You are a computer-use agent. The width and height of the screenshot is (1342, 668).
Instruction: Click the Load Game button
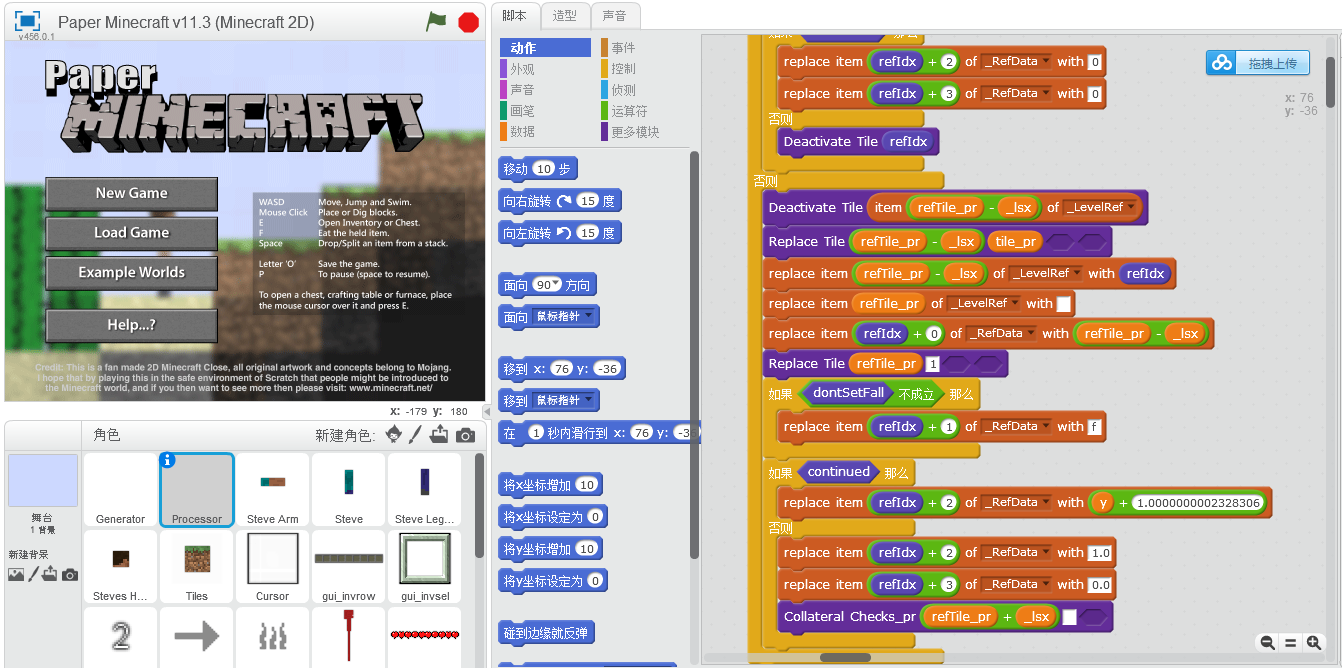pyautogui.click(x=131, y=233)
